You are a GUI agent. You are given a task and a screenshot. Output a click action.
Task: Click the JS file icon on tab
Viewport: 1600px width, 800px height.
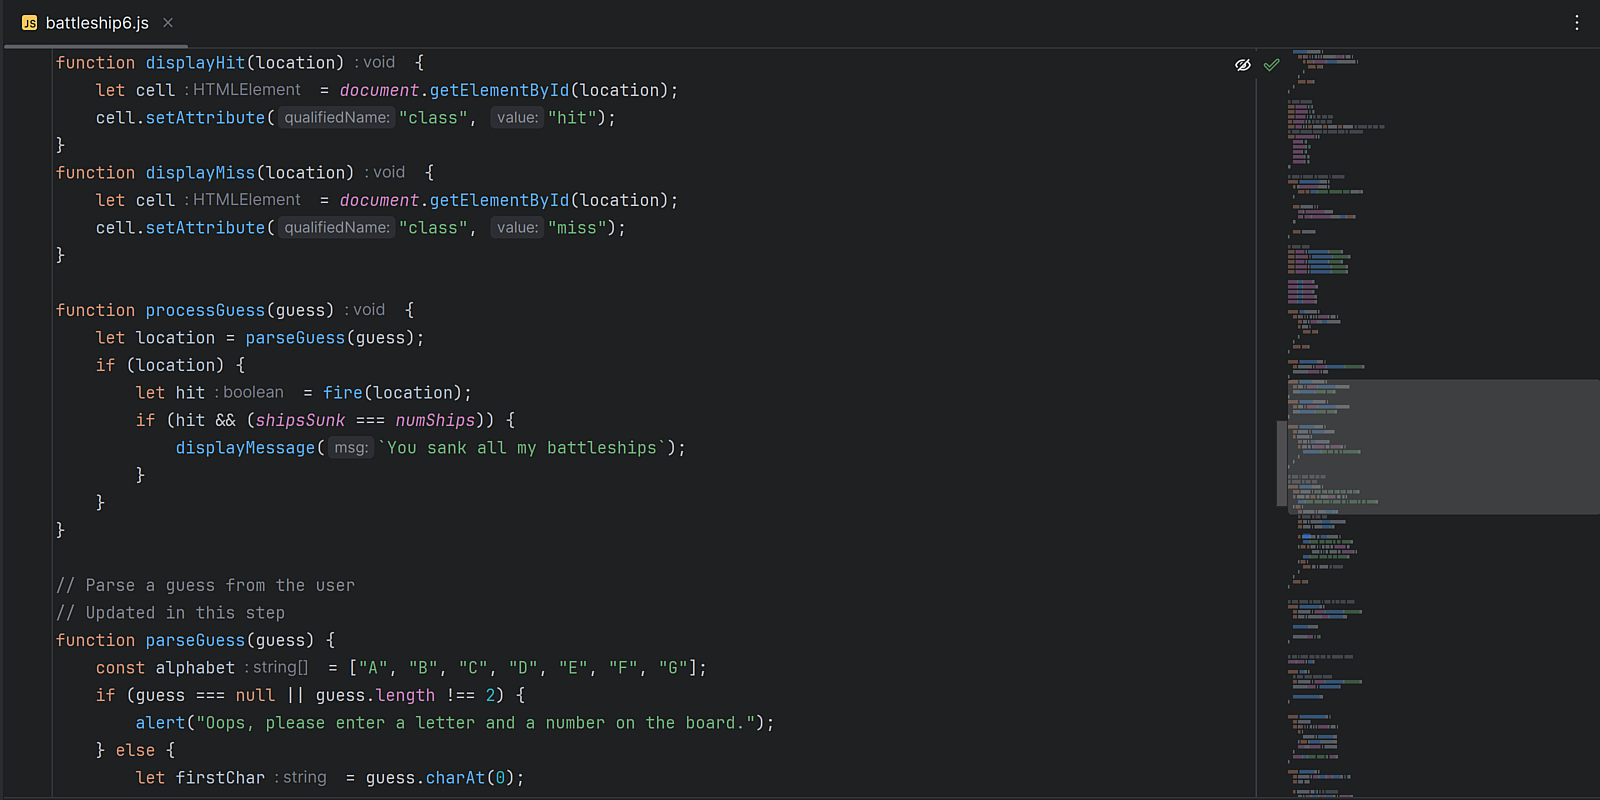point(29,23)
